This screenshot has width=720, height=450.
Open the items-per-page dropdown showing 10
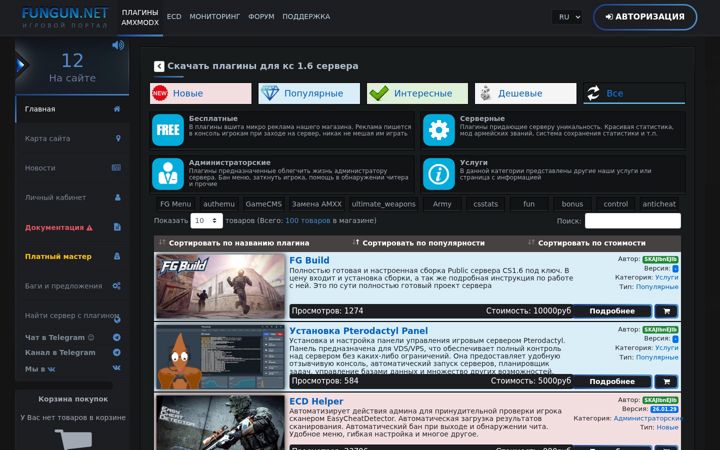[x=207, y=220]
